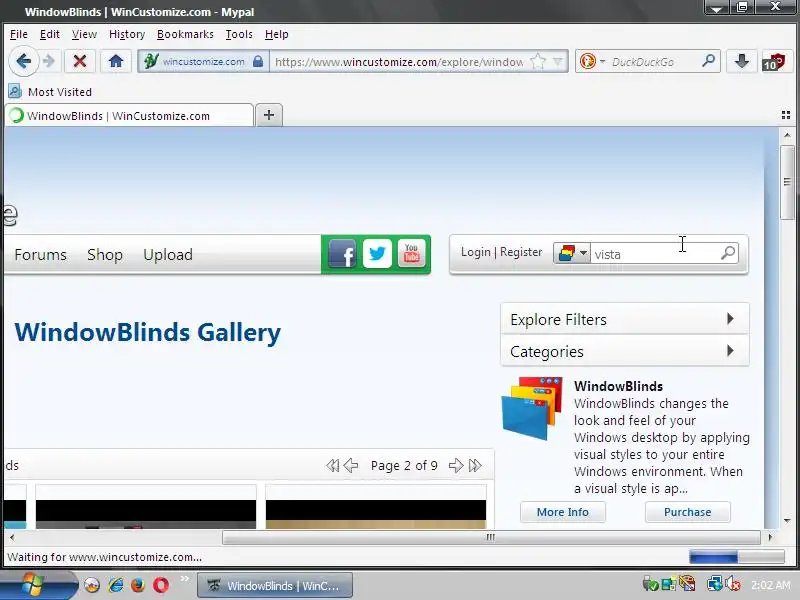800x600 pixels.
Task: Click the taskbar clock showing 2:02 AM
Action: pos(770,585)
